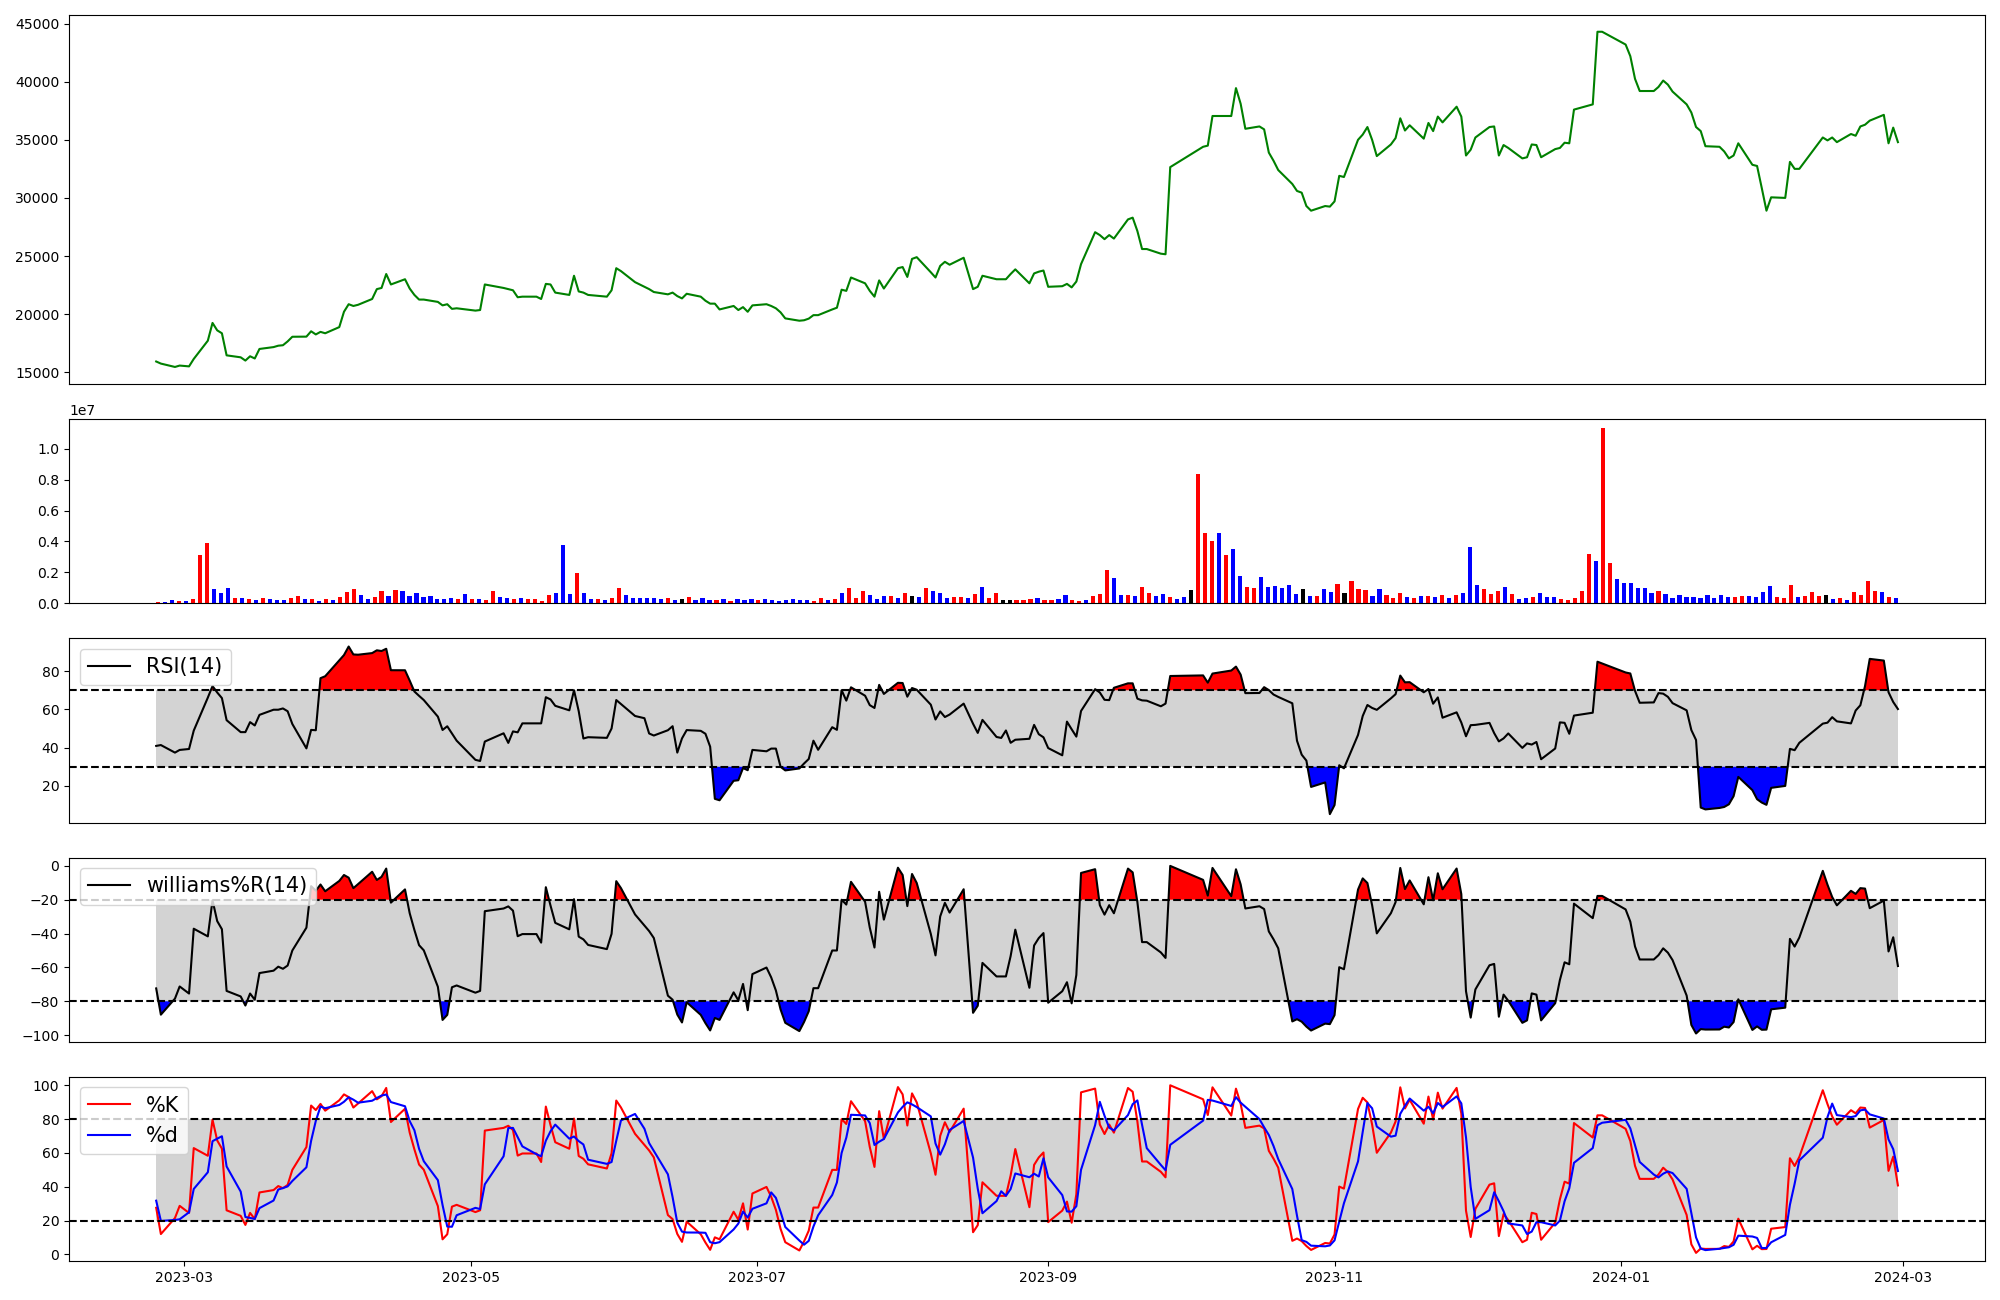Click the tallest red volume bar
The width and height of the screenshot is (2000, 1300).
[1603, 515]
